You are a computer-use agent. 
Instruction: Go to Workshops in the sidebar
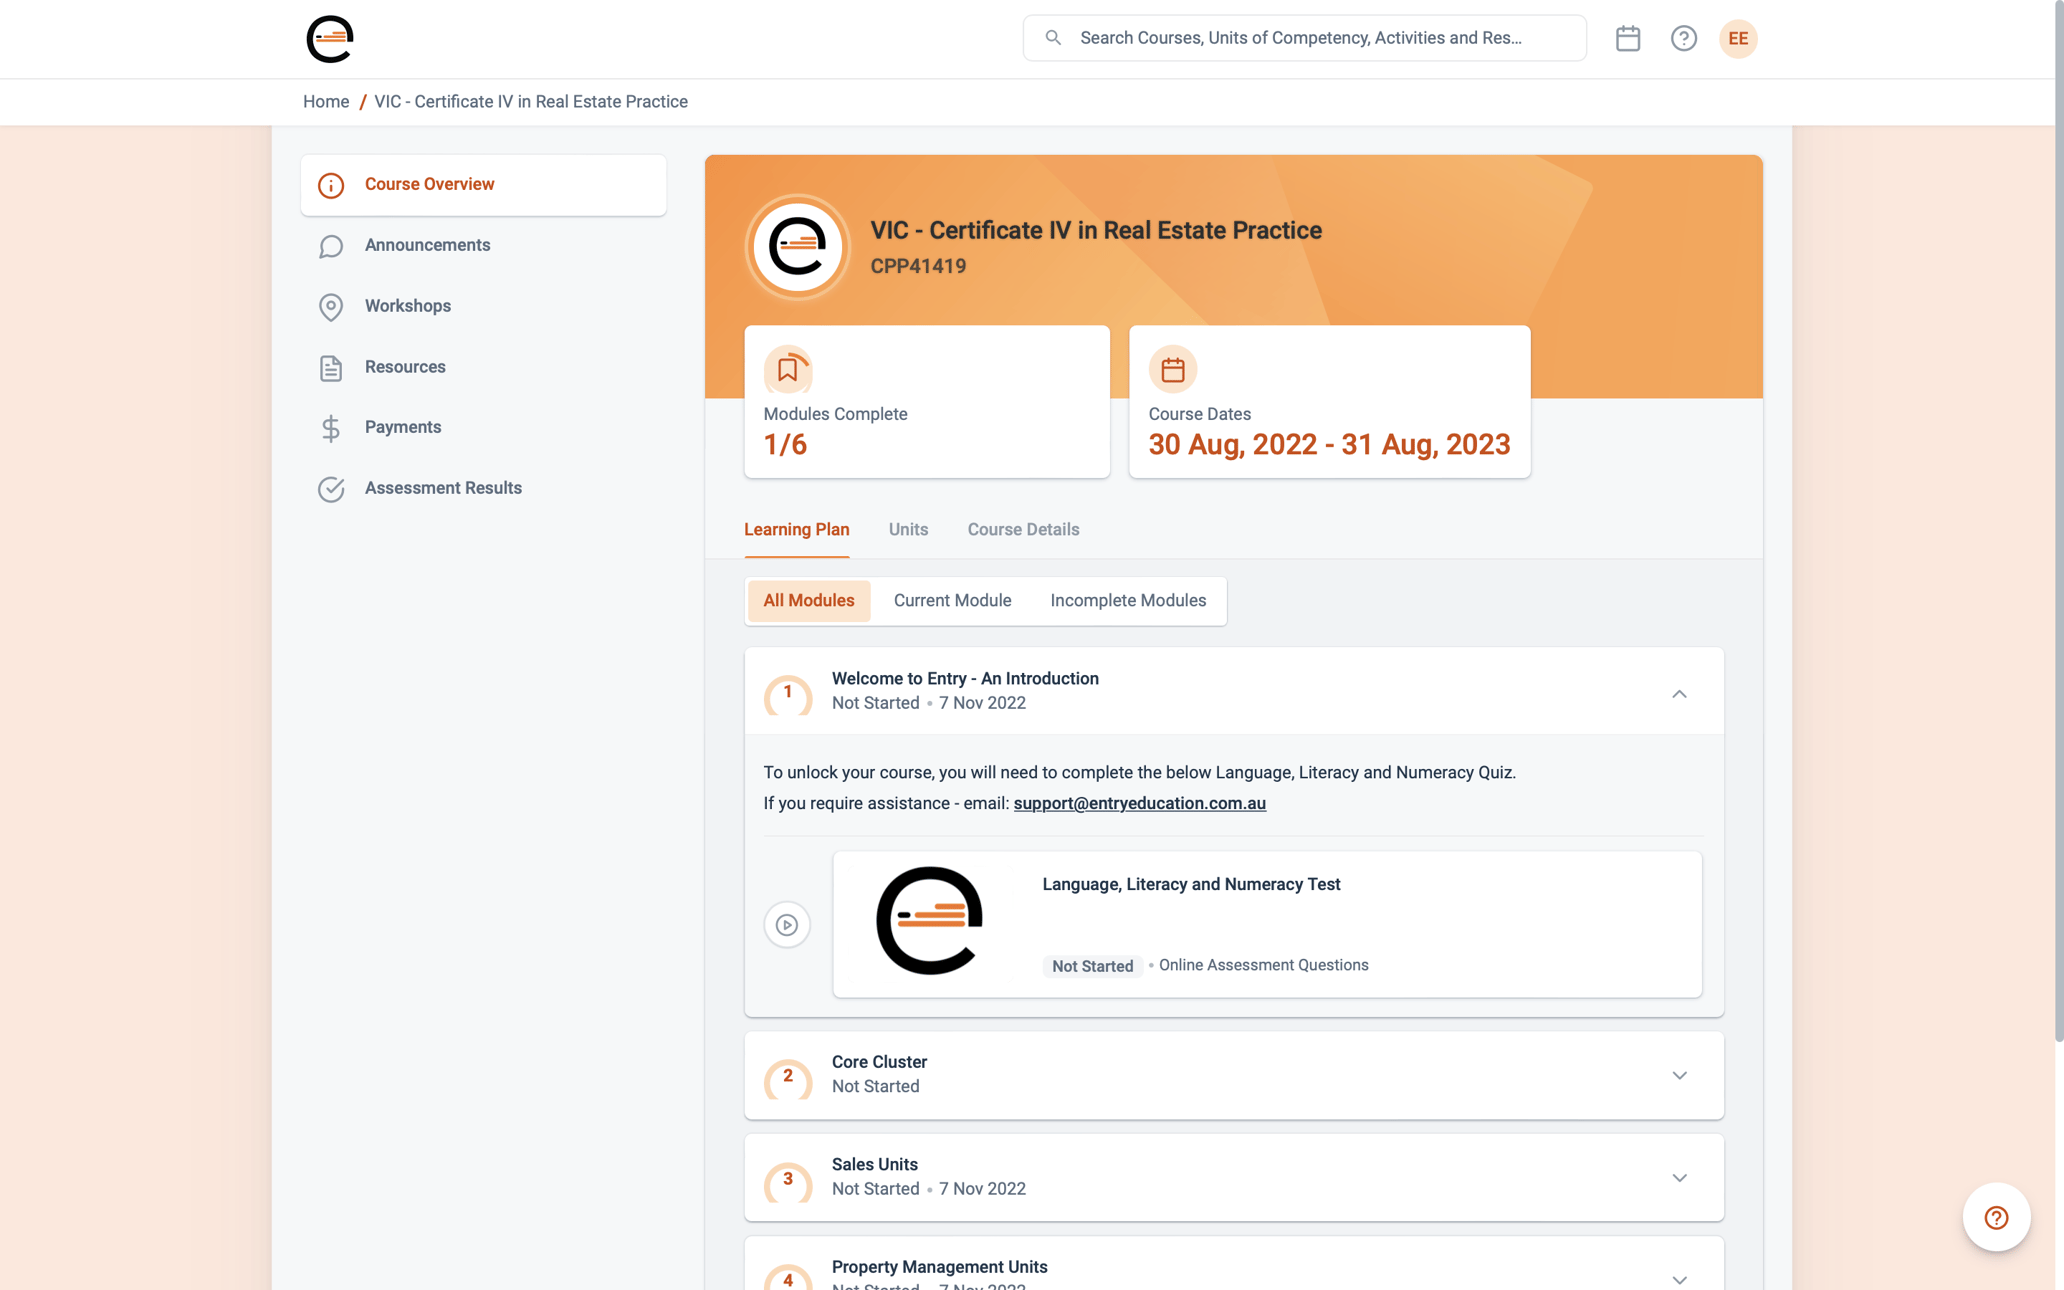(407, 306)
